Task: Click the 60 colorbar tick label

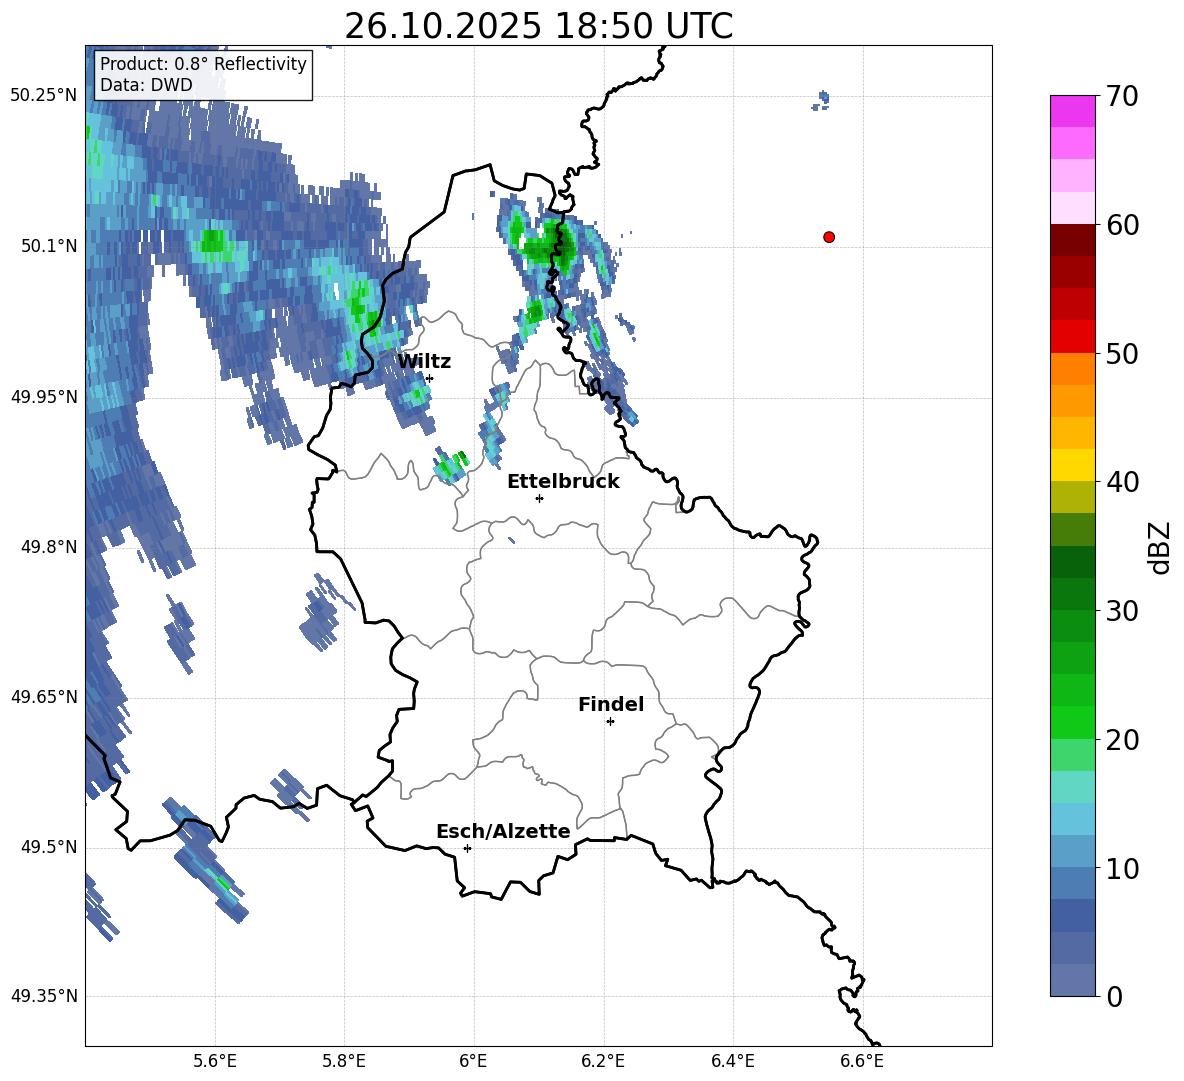Action: 1121,225
